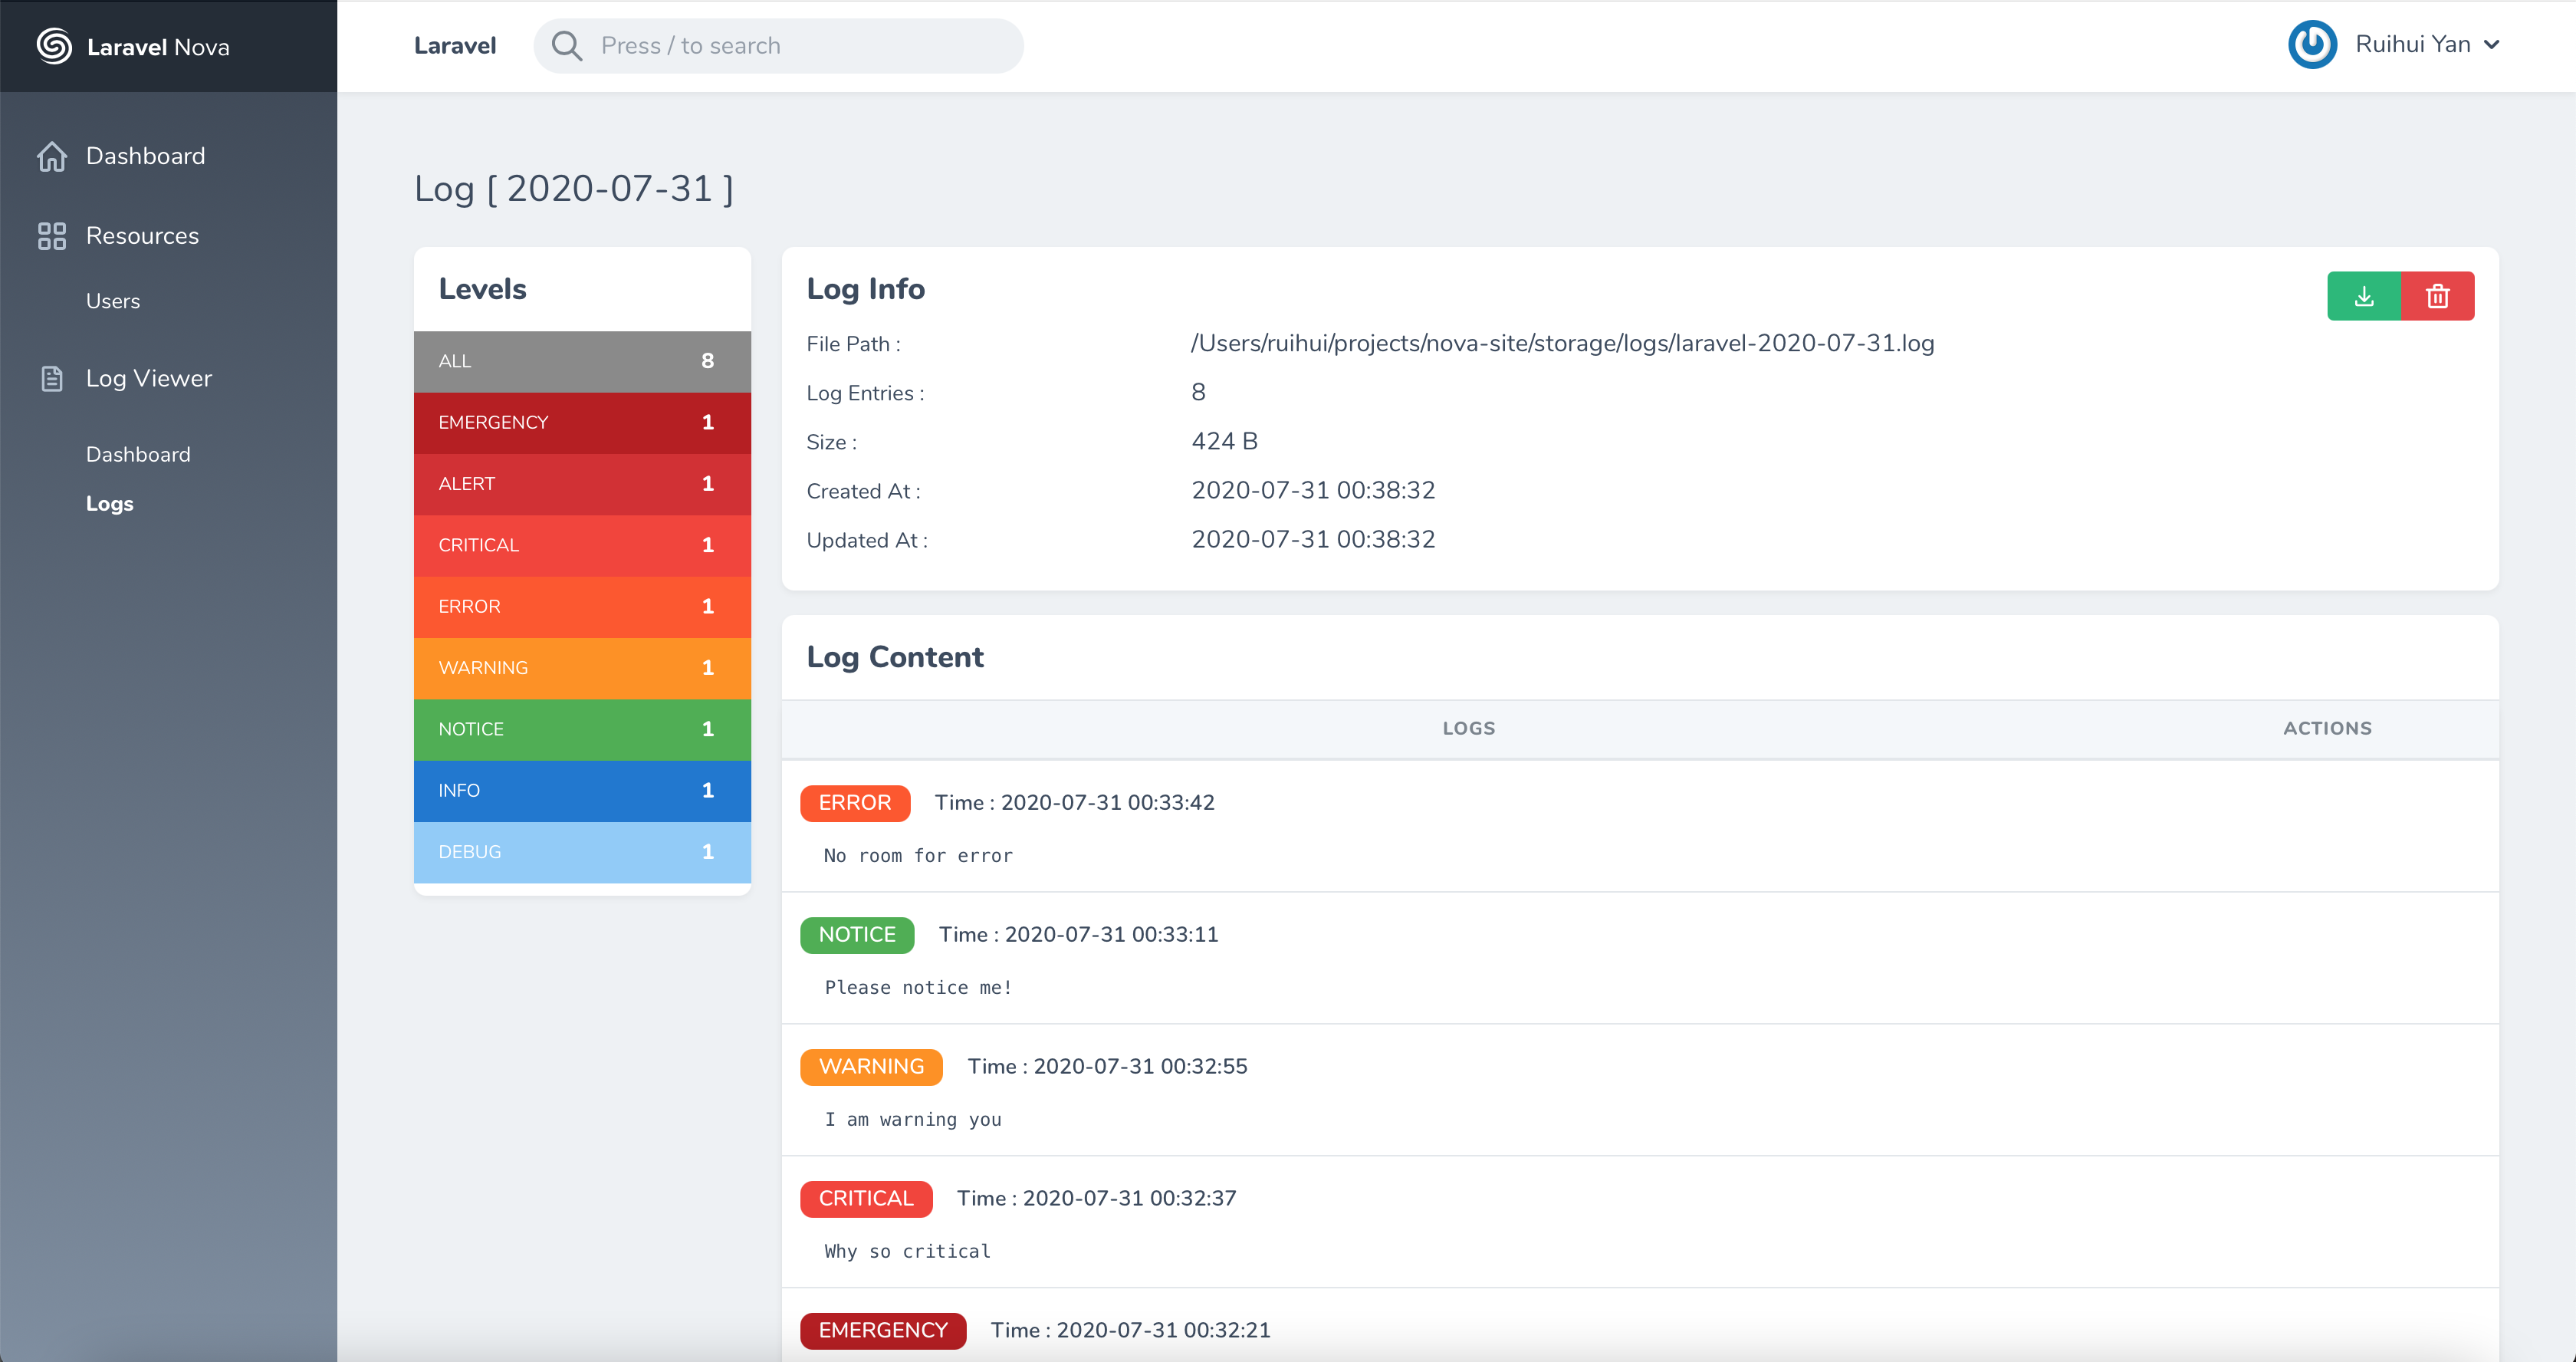This screenshot has width=2576, height=1362.
Task: Delete the log using red trash button
Action: [x=2438, y=296]
